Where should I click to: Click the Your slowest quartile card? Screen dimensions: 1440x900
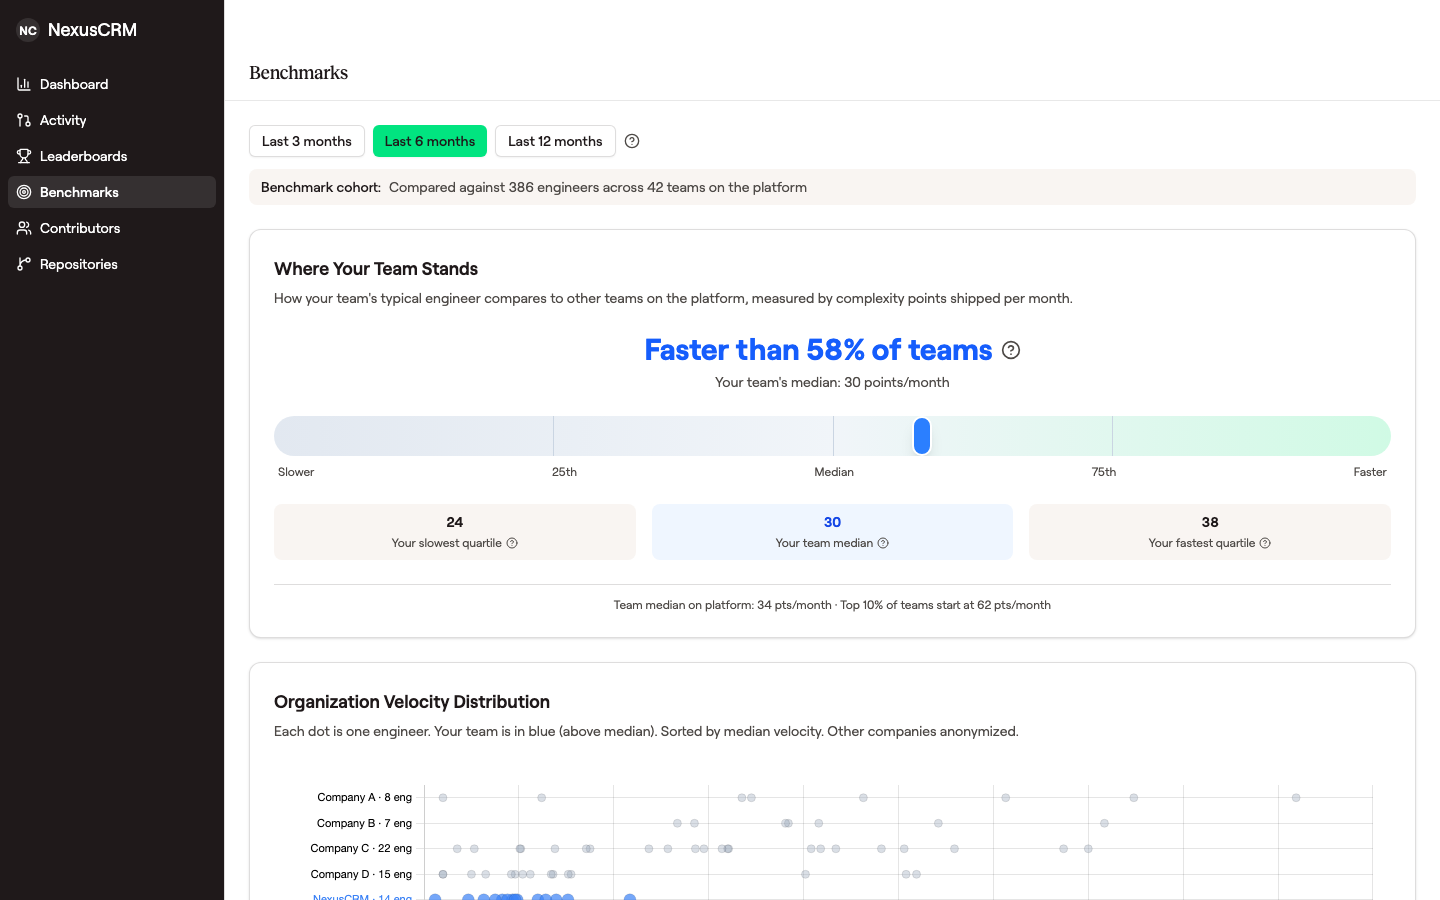coord(455,532)
